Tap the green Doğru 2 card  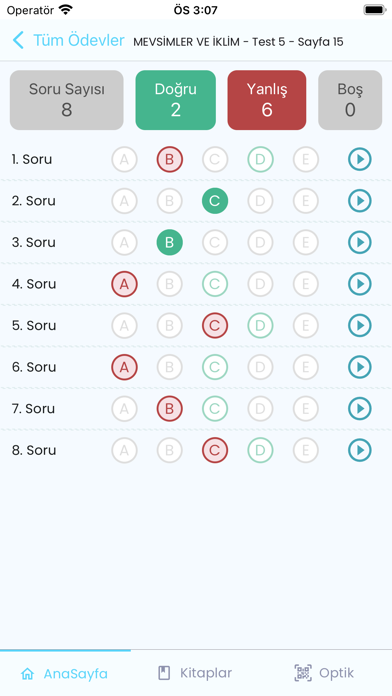click(175, 100)
